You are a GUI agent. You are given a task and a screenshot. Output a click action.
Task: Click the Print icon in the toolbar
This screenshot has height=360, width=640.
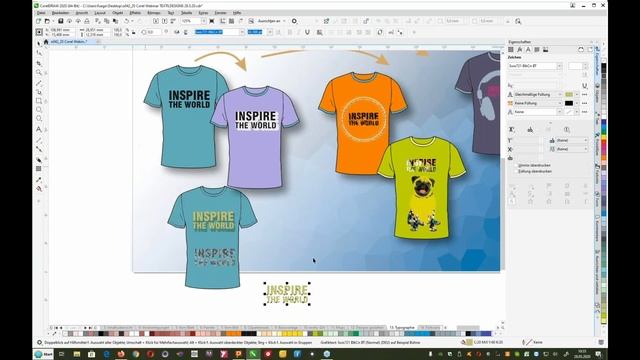coord(87,21)
